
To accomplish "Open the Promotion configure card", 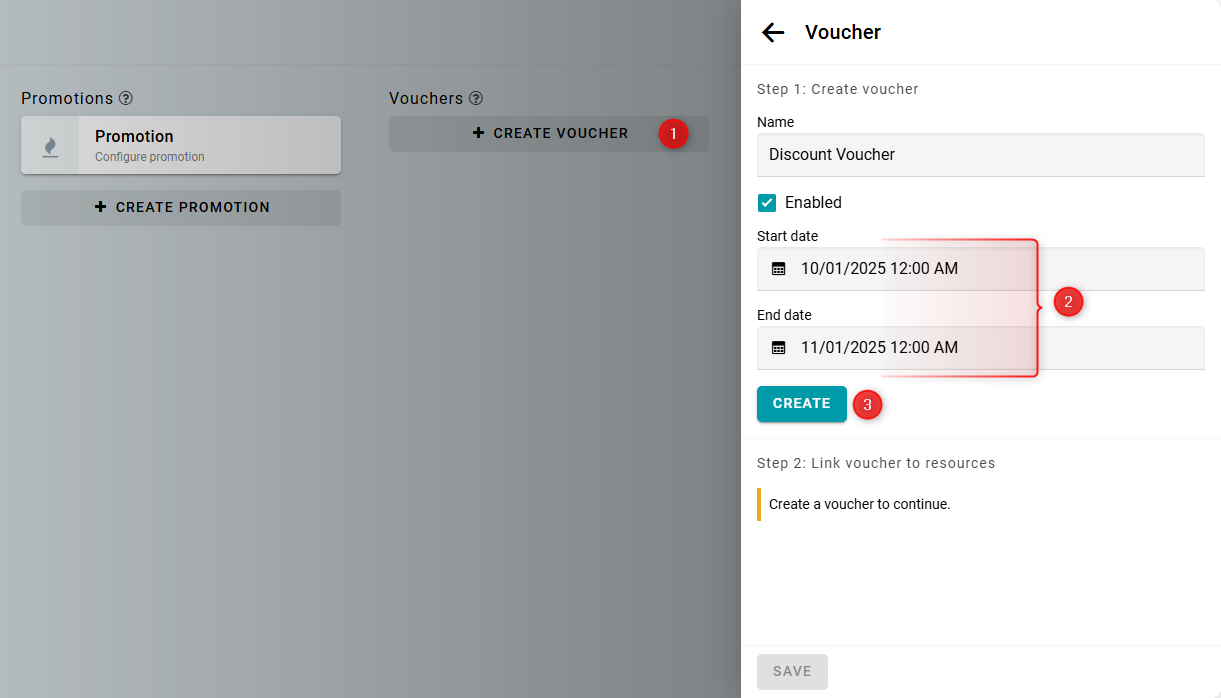I will tap(181, 145).
